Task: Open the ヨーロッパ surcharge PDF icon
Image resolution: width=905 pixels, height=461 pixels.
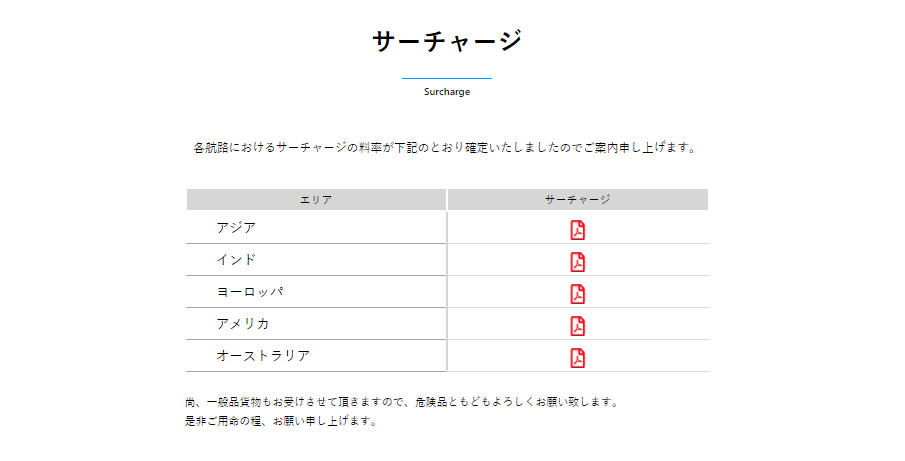Action: (x=578, y=294)
